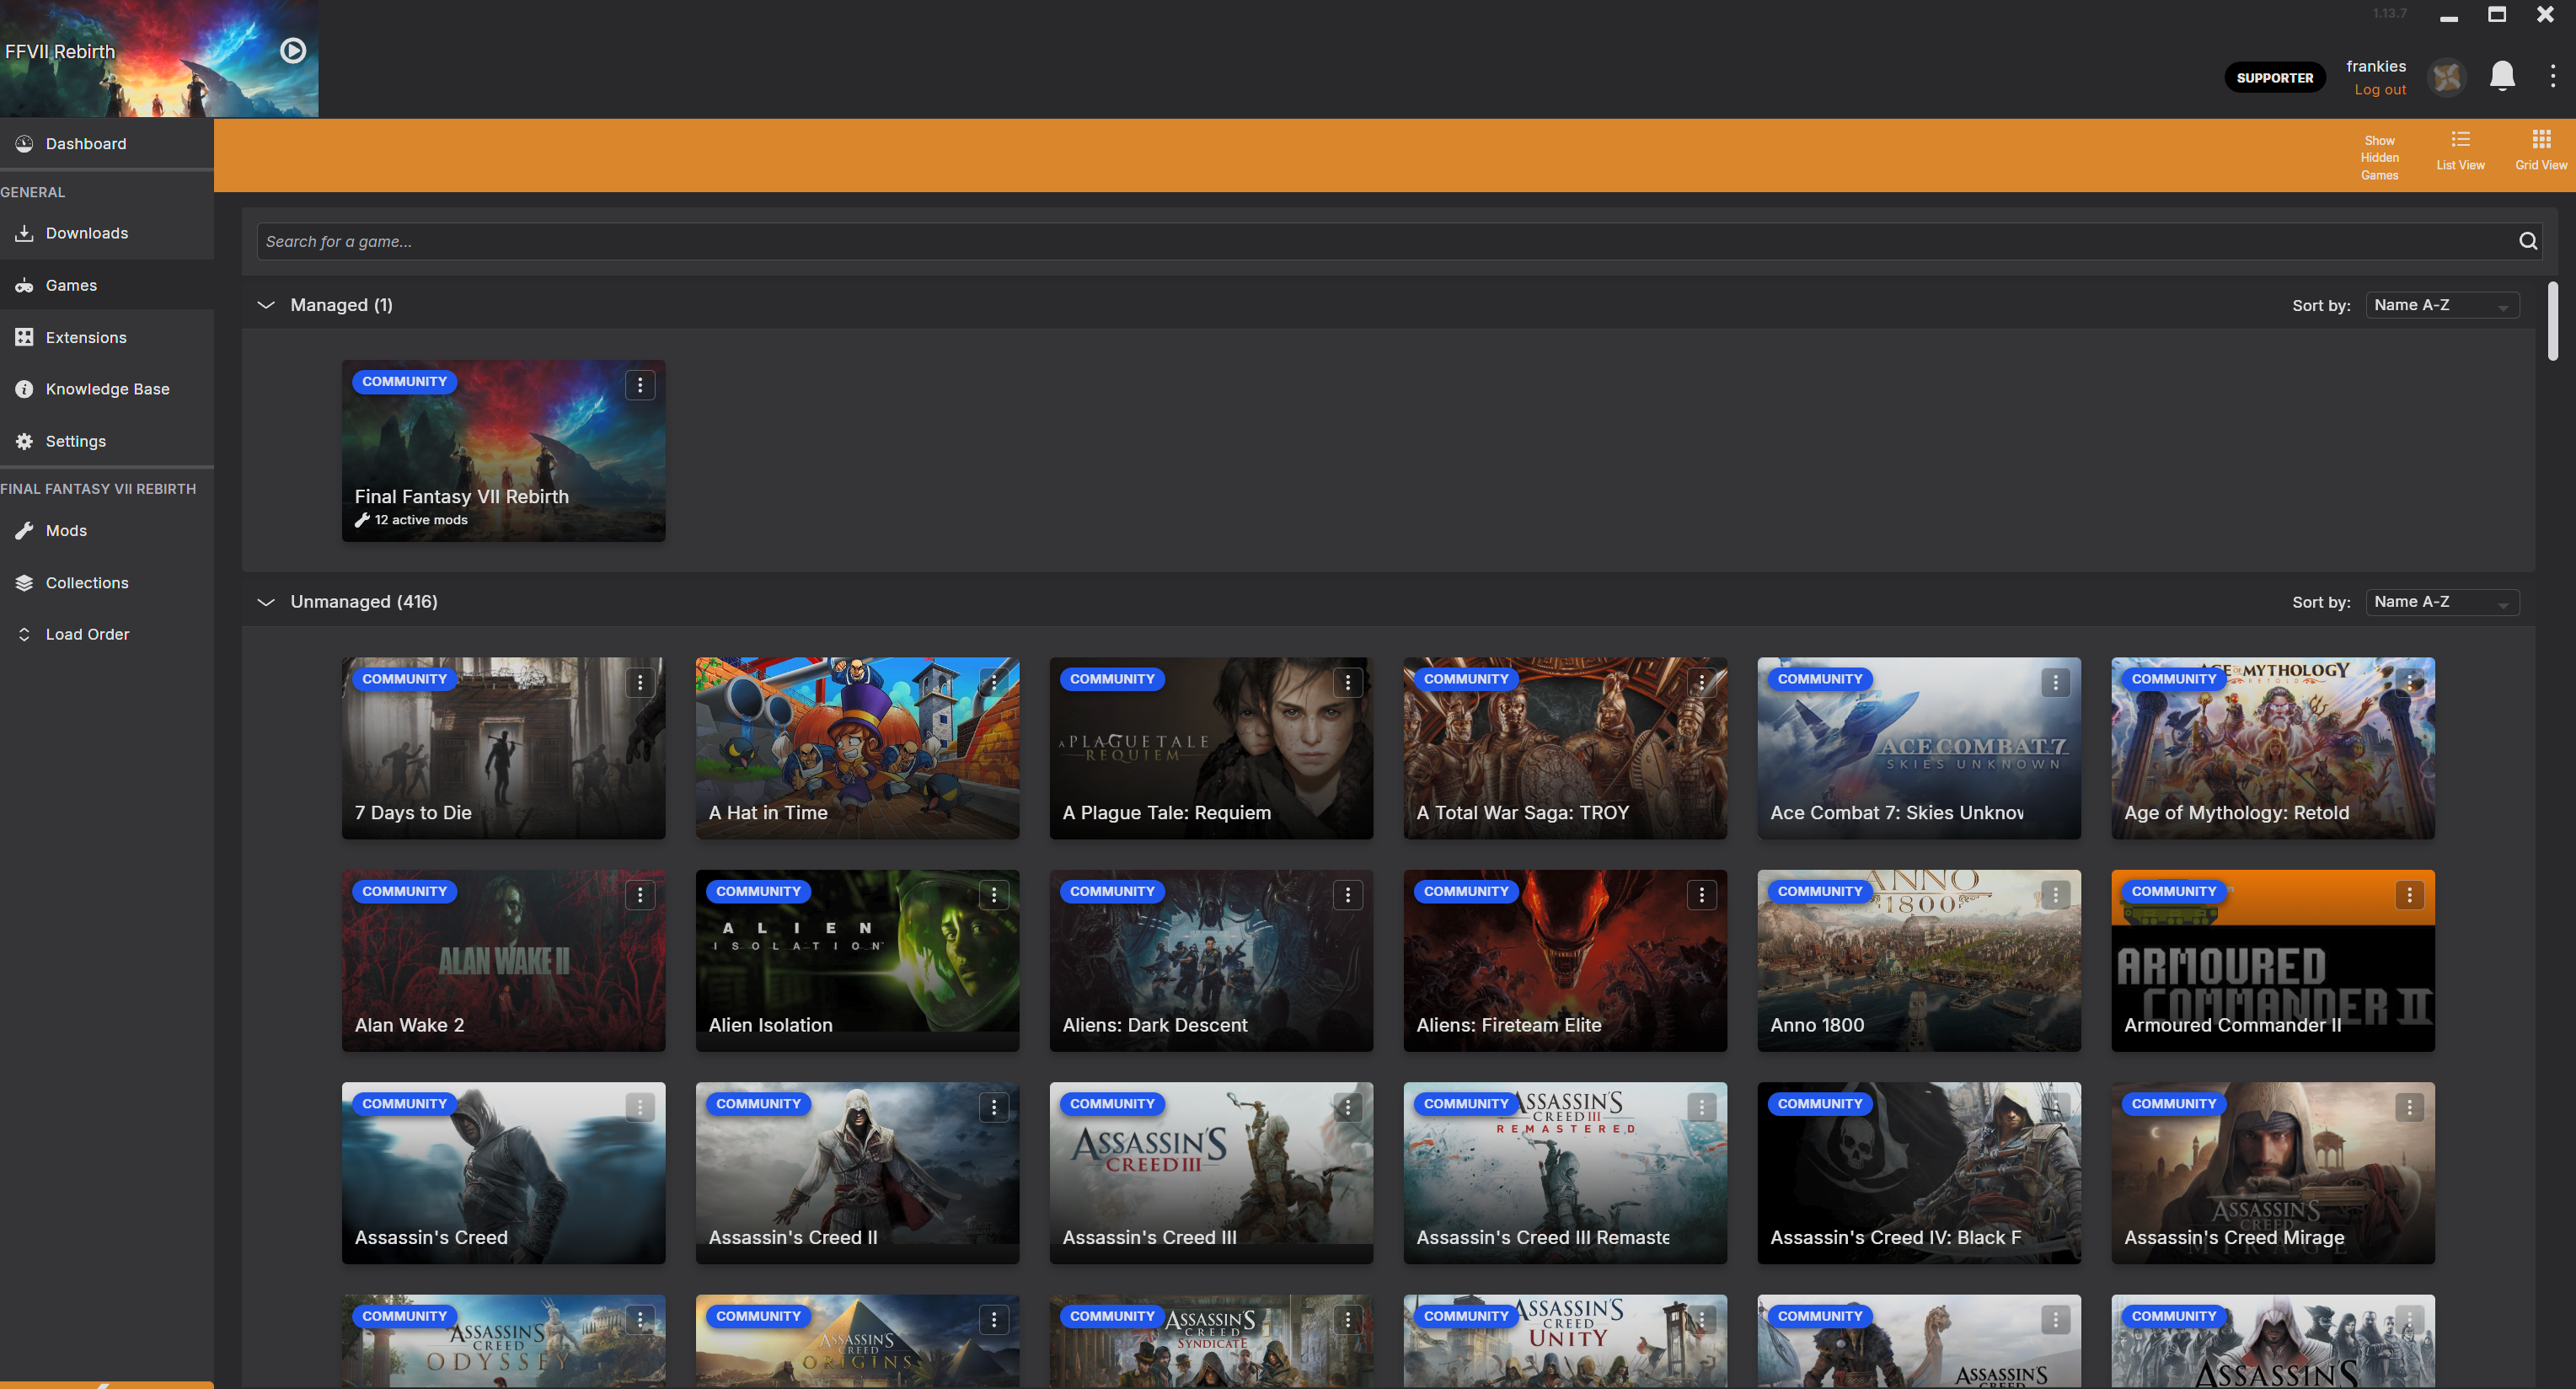Viewport: 2576px width, 1389px height.
Task: Open the top-right kebab menu
Action: tap(2553, 76)
